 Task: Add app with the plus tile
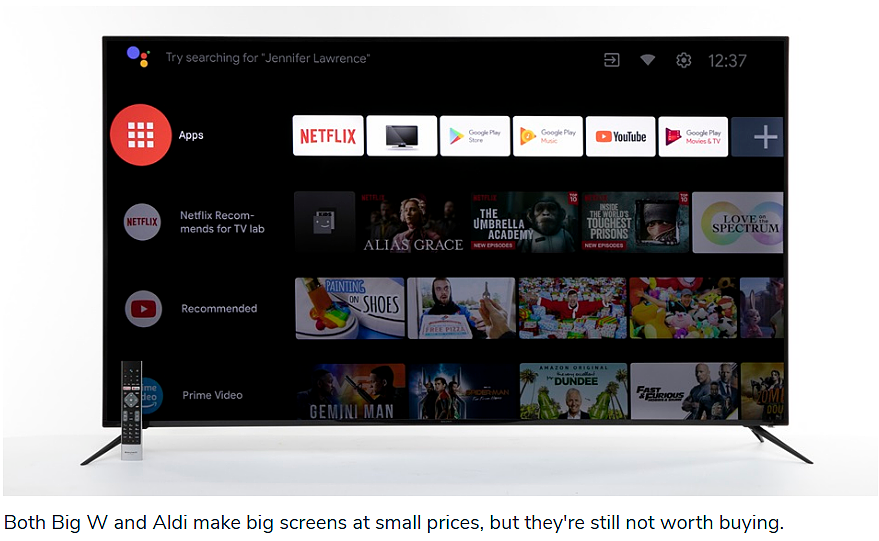[757, 137]
